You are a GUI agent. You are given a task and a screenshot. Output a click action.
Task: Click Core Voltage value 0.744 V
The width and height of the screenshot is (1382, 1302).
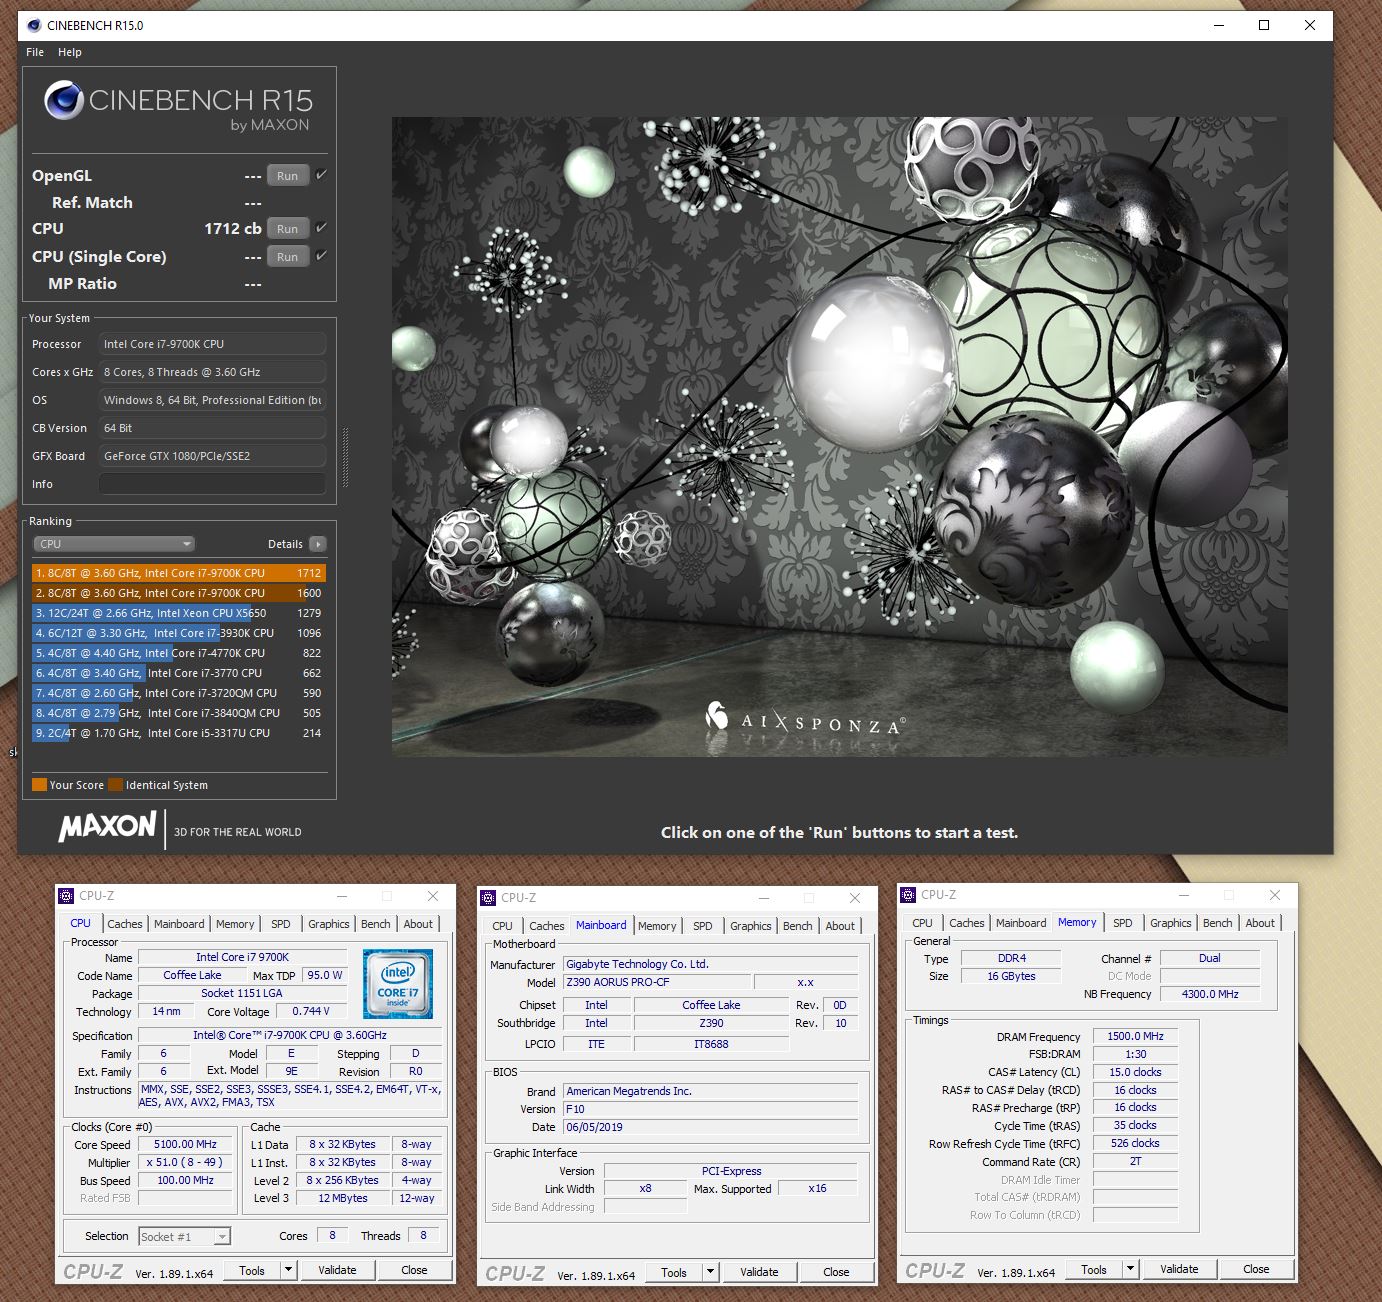[x=313, y=1011]
